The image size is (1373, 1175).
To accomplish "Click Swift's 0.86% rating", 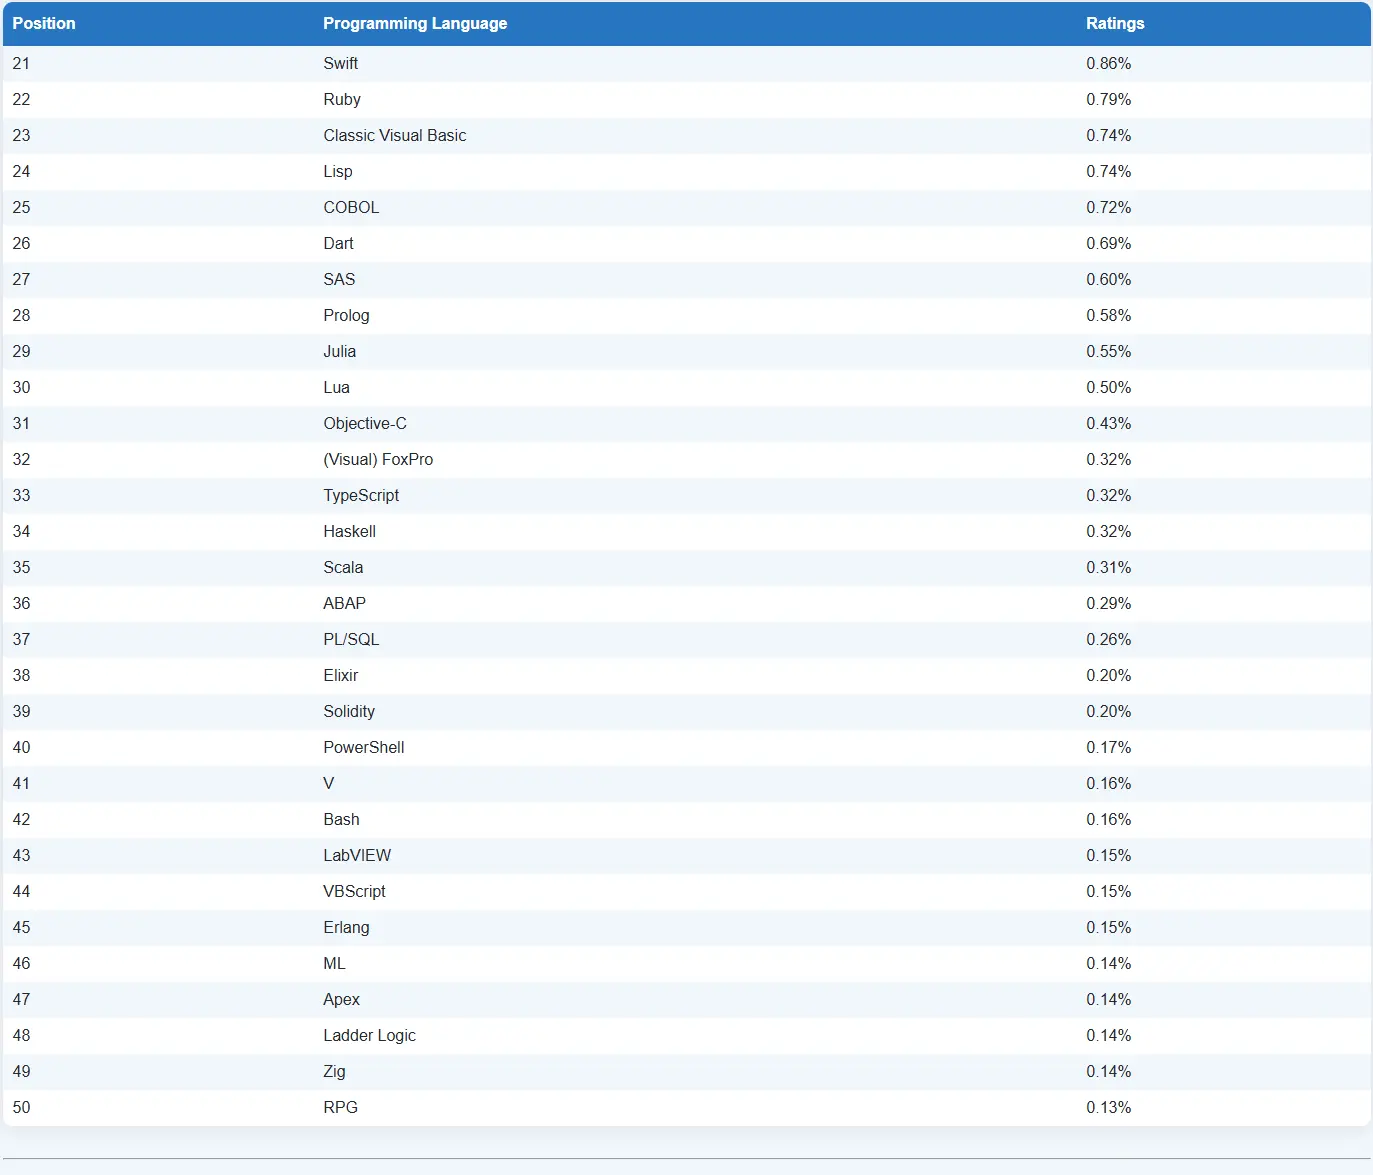I will [1109, 63].
